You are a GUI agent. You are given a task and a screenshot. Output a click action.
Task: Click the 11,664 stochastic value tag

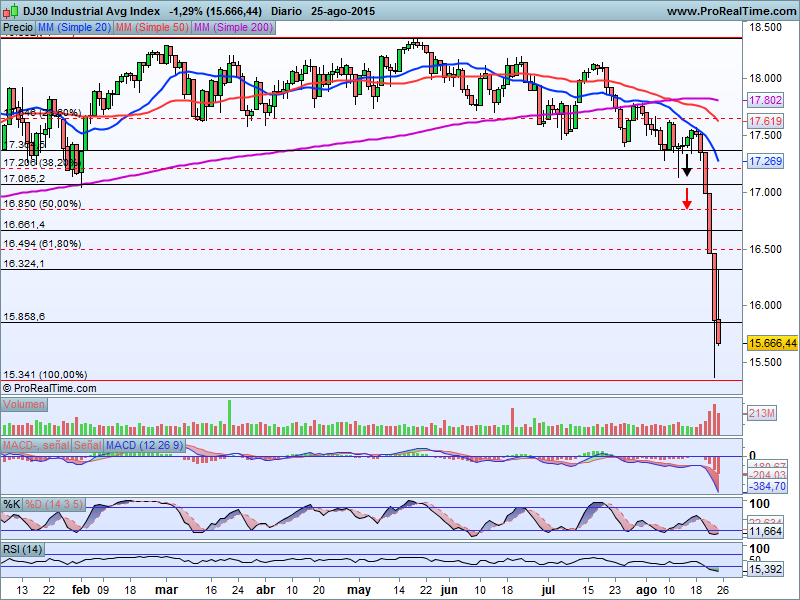765,532
